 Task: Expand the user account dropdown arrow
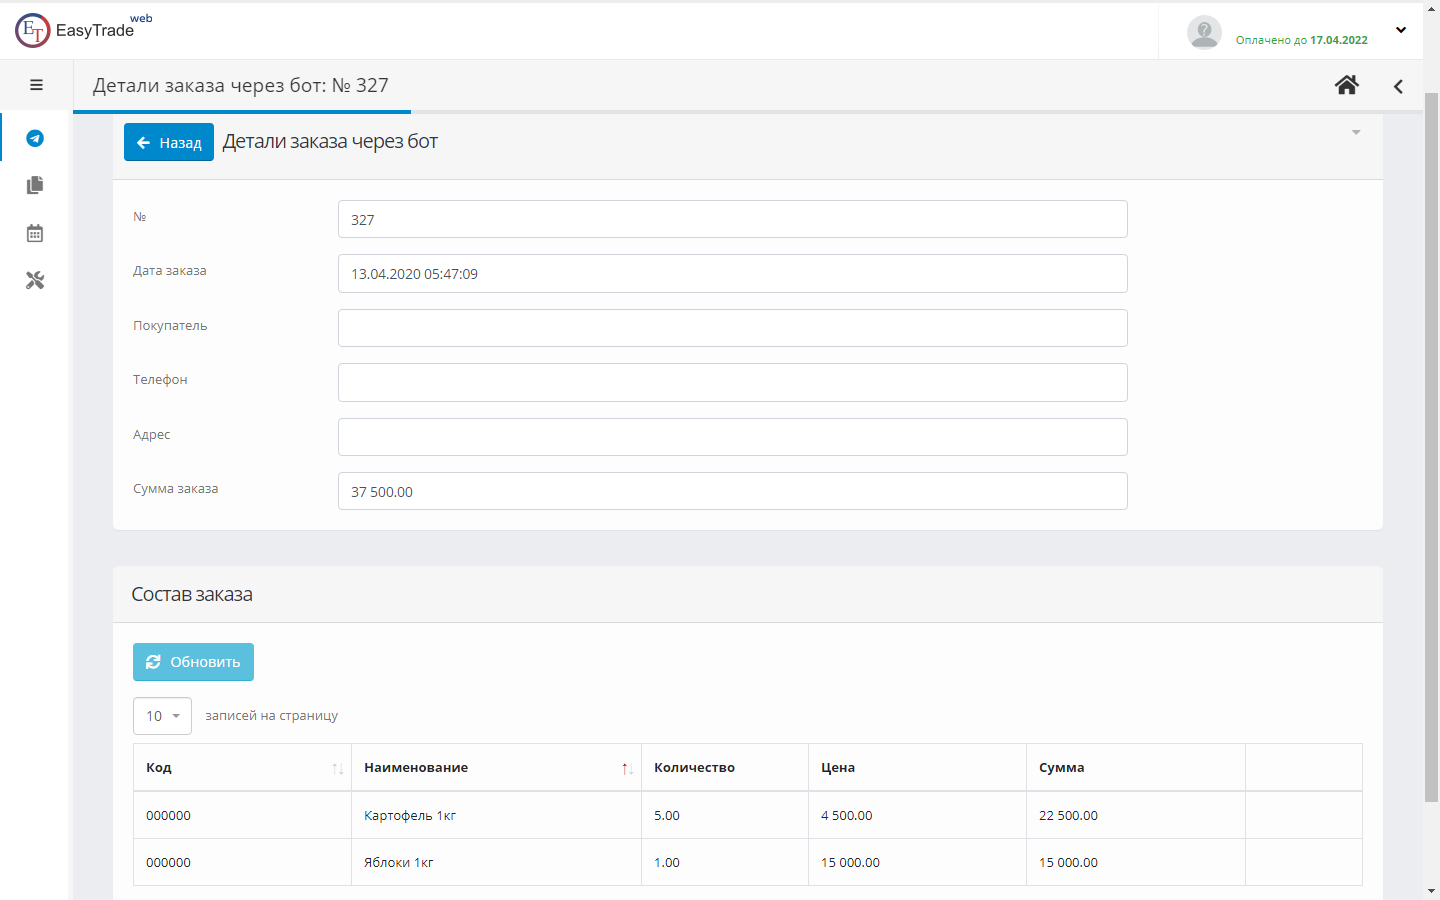(x=1401, y=30)
